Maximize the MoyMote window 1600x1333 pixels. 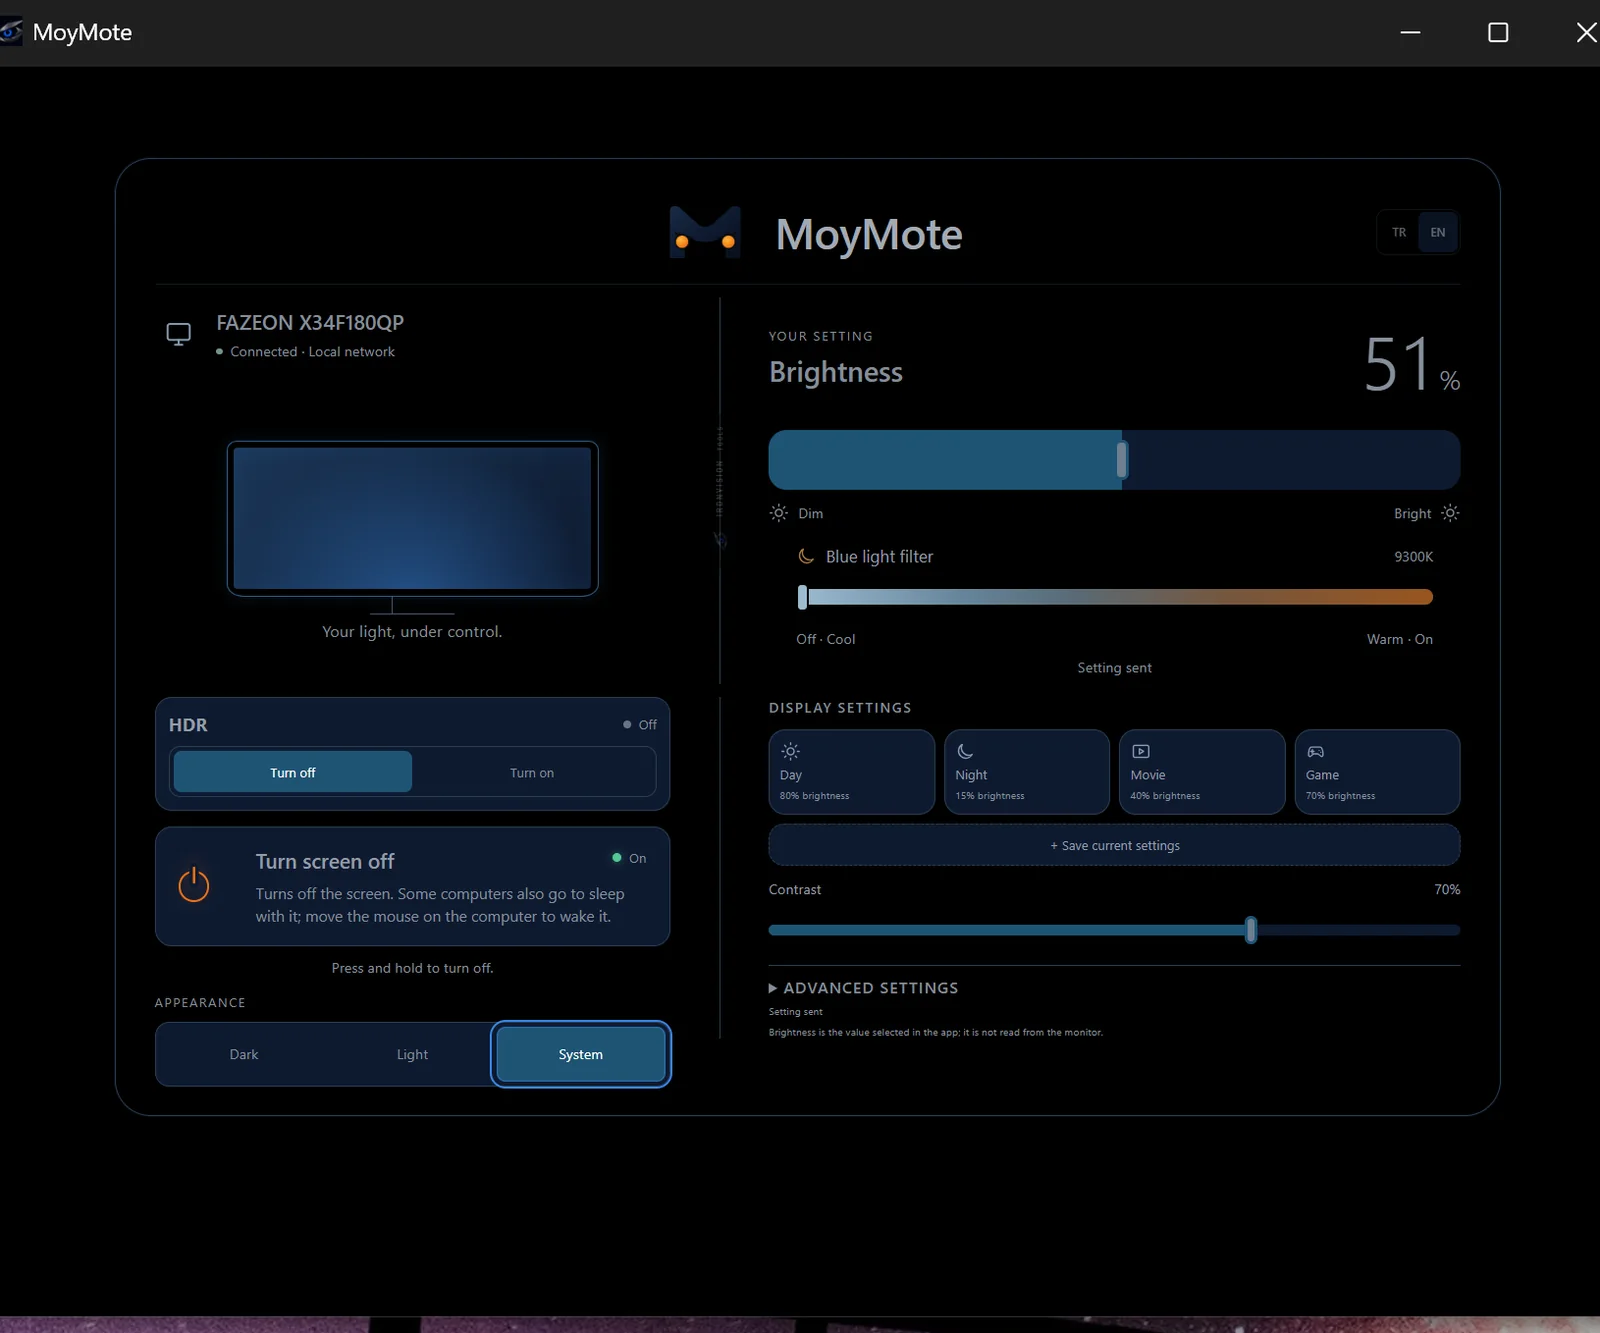[1498, 32]
